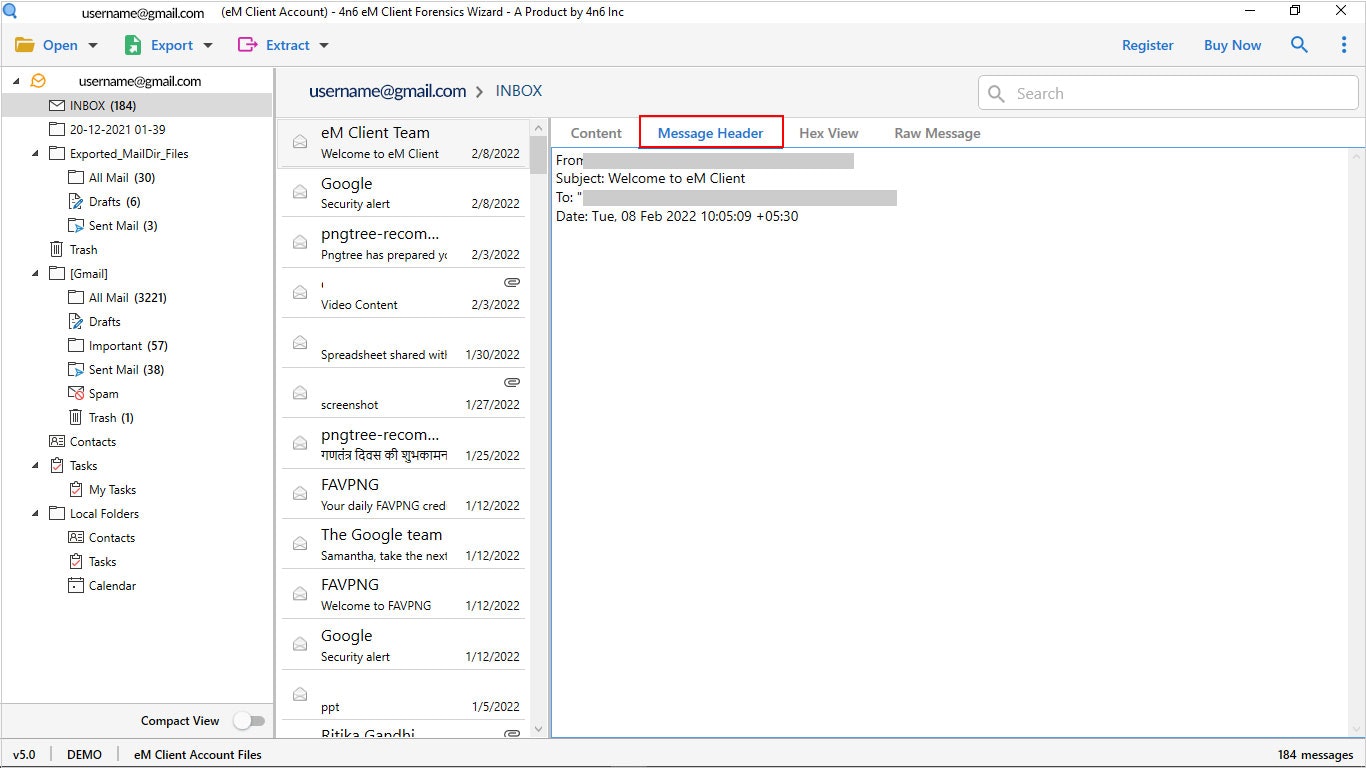1366x768 pixels.
Task: Open the Welcome to FAVPNG message
Action: coord(403,594)
